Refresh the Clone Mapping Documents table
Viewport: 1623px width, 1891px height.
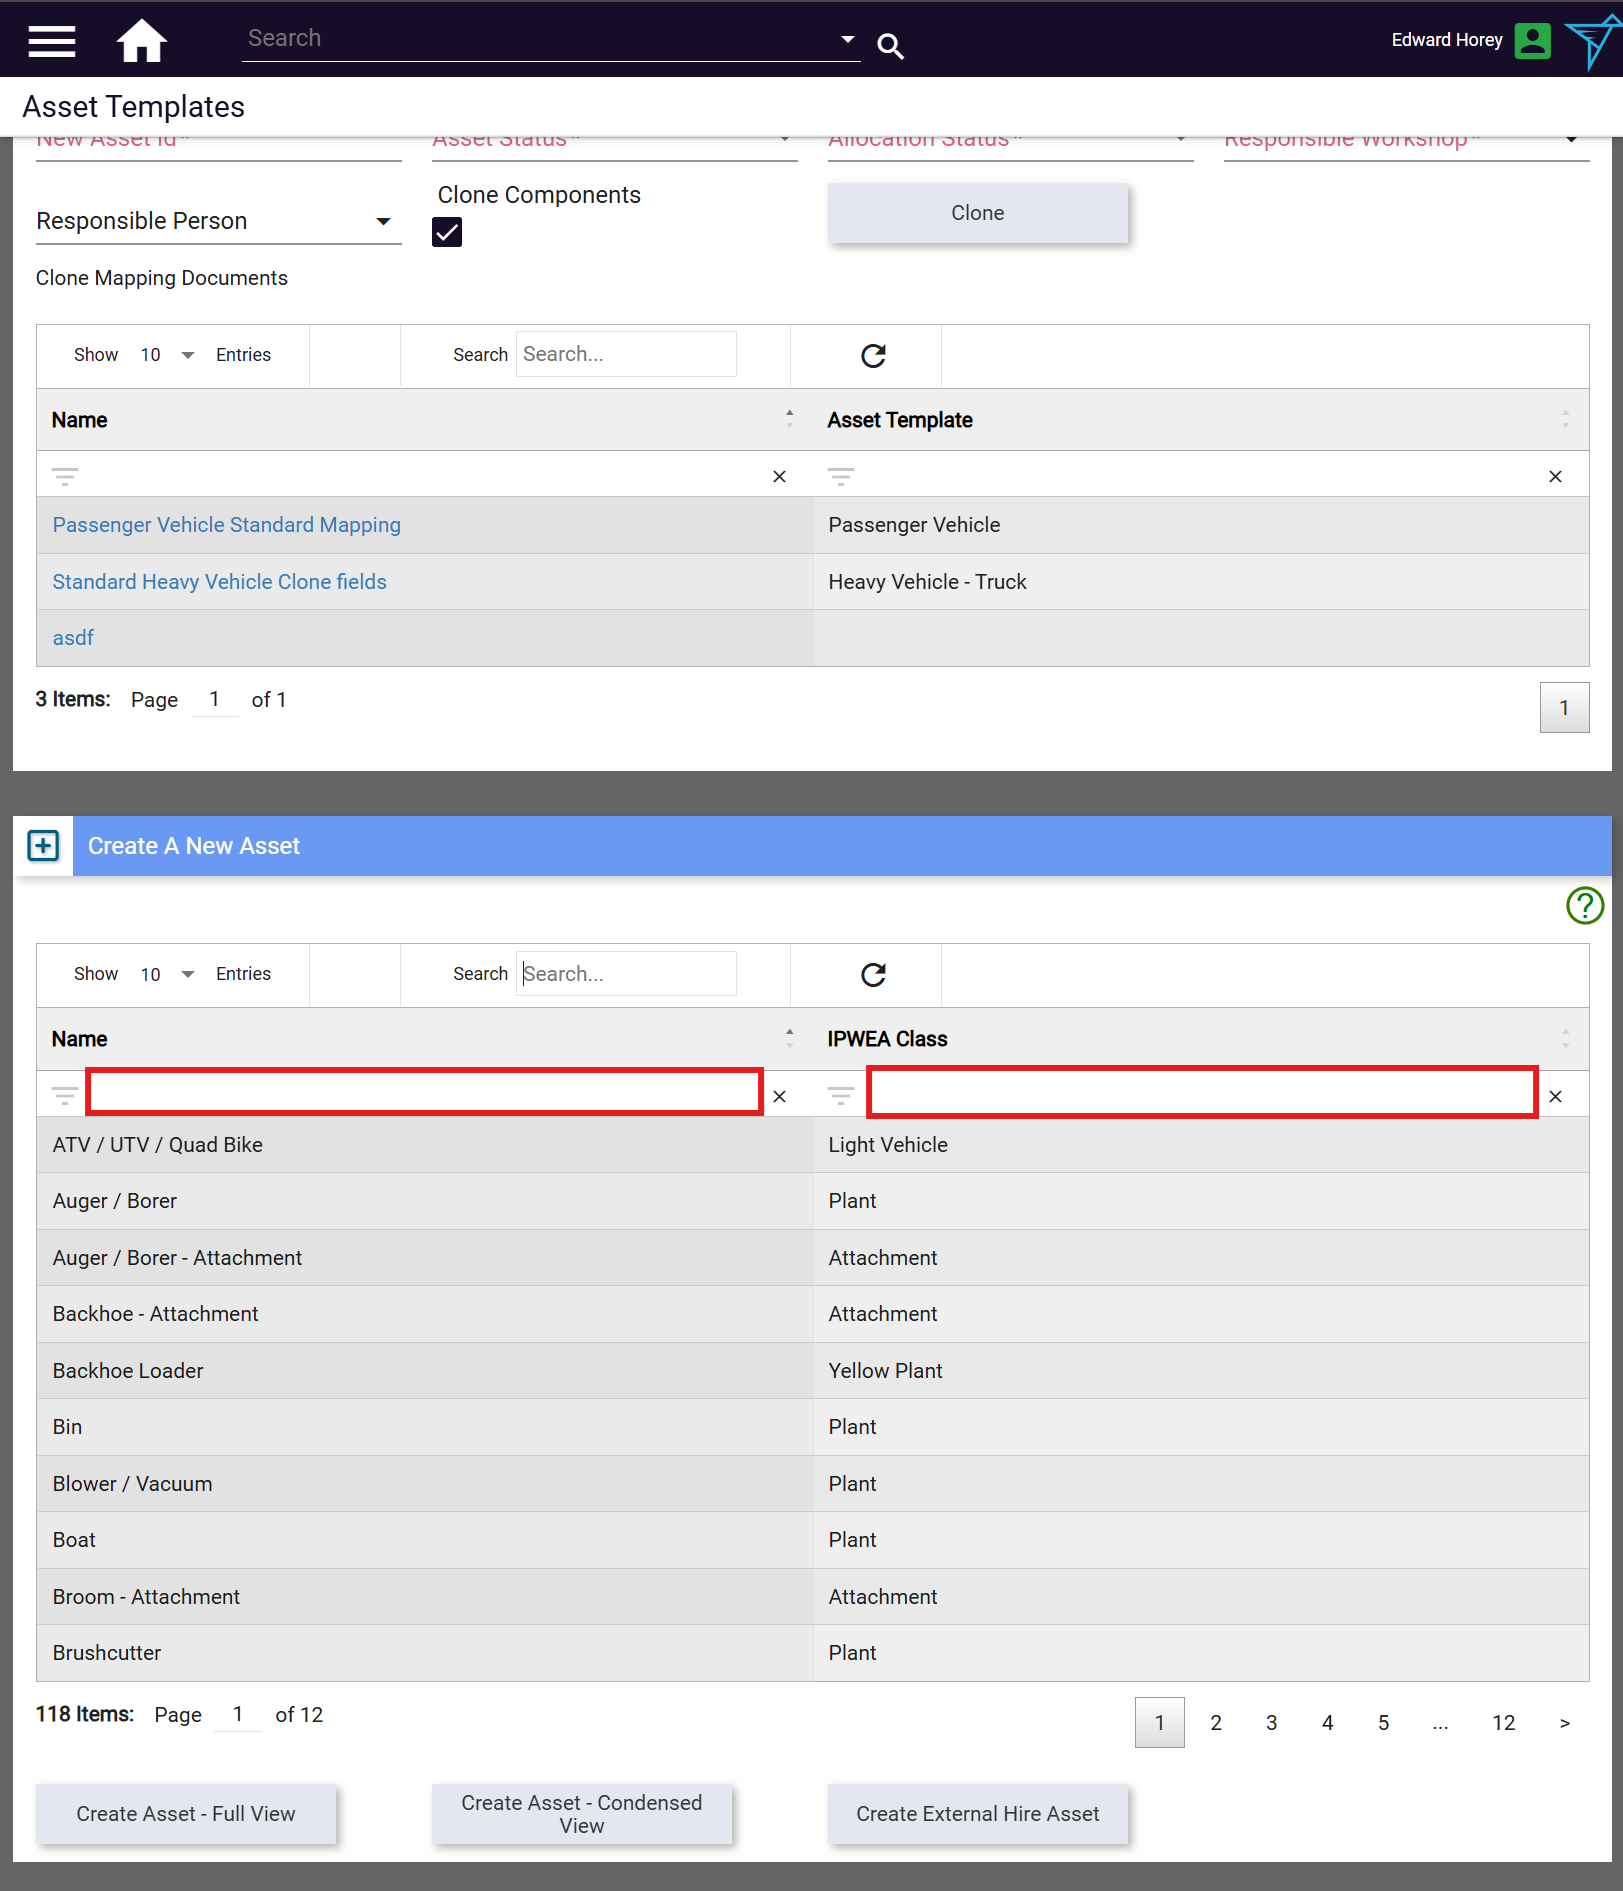pyautogui.click(x=873, y=356)
